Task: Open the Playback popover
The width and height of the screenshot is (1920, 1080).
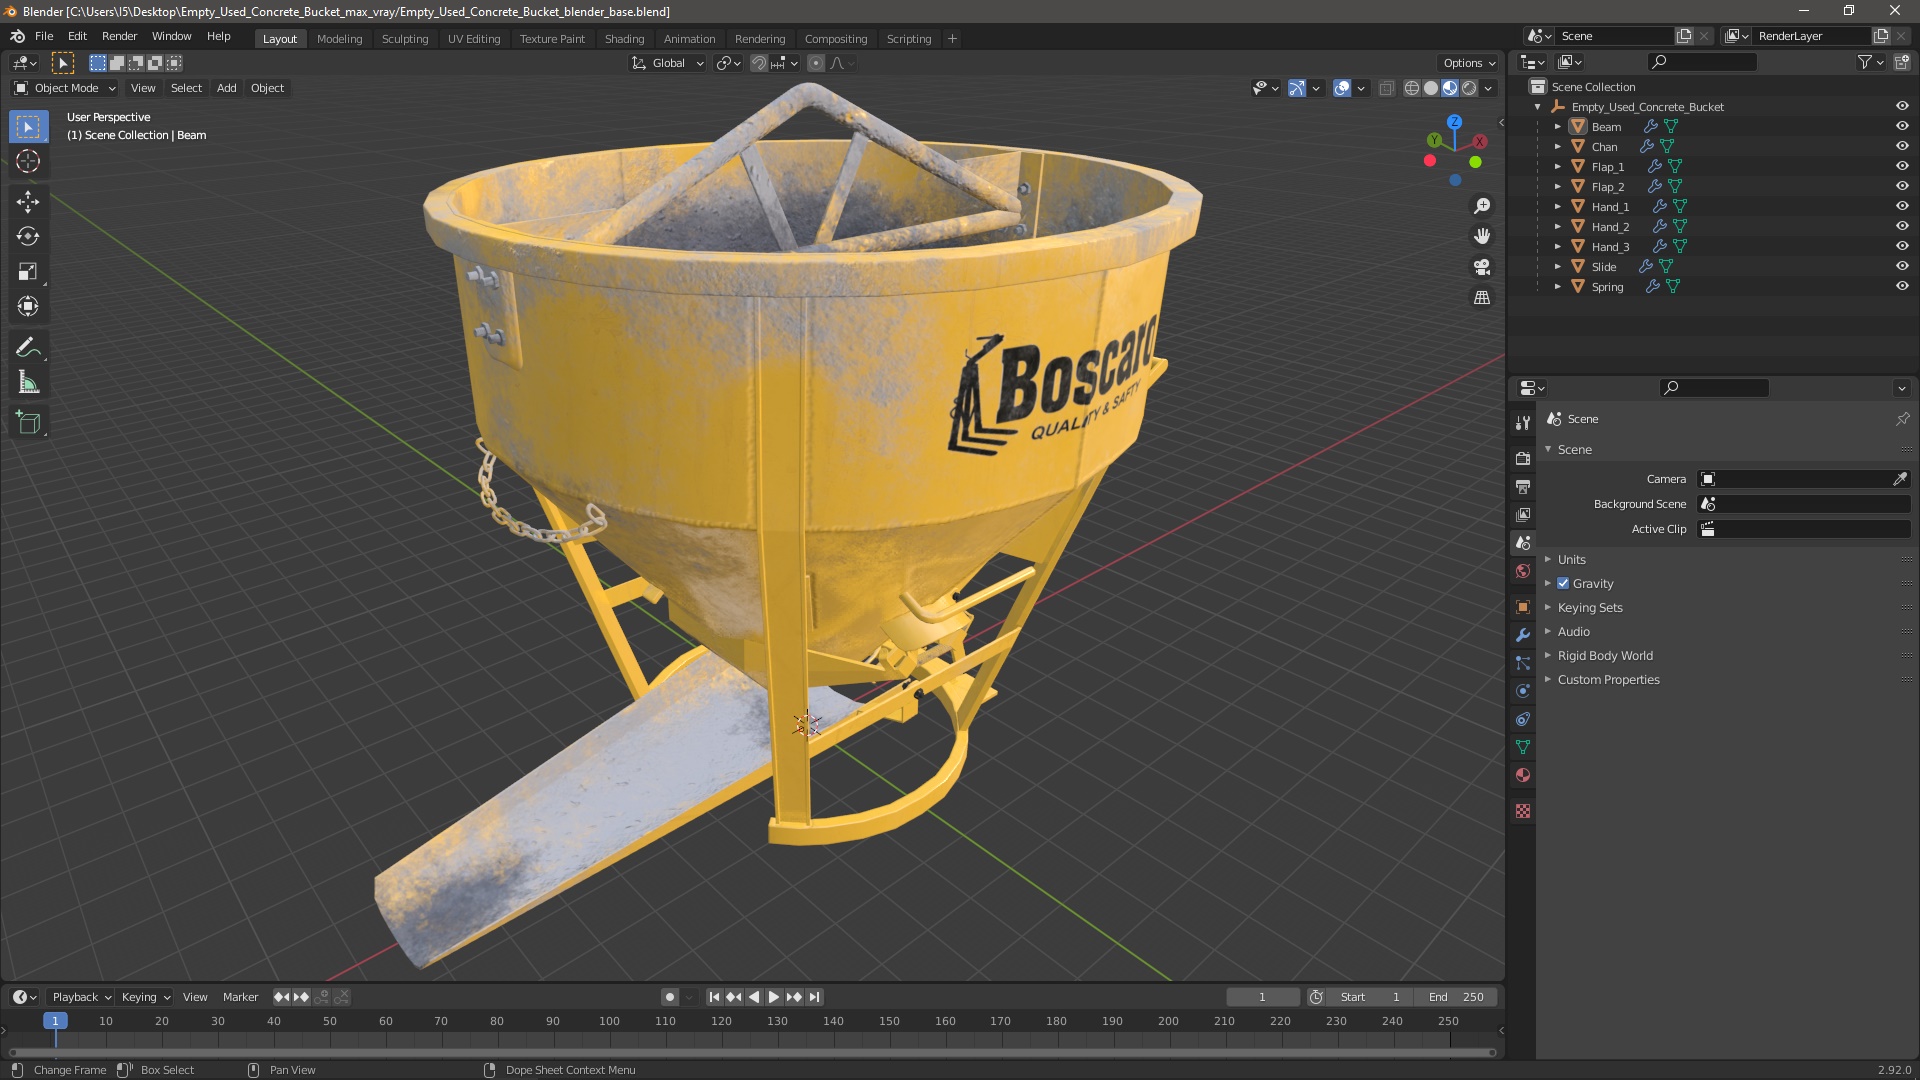Action: [x=80, y=997]
